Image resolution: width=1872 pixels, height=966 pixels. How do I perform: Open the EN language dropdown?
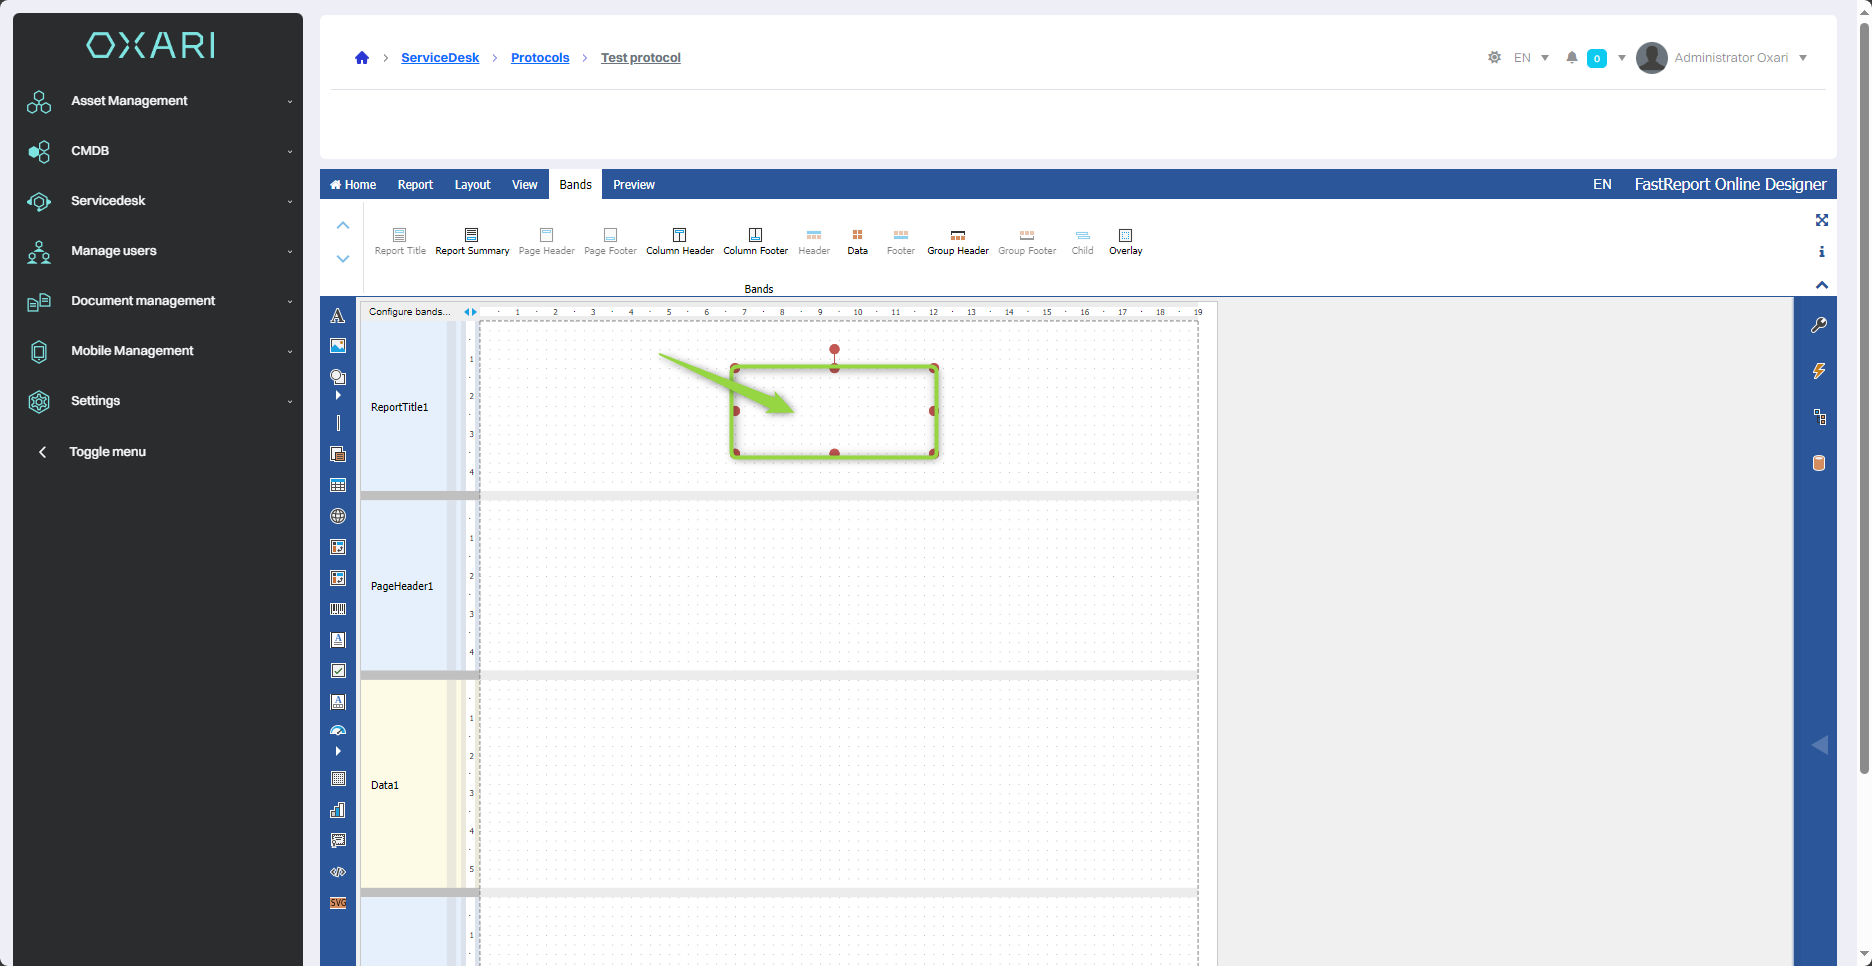tap(1530, 58)
